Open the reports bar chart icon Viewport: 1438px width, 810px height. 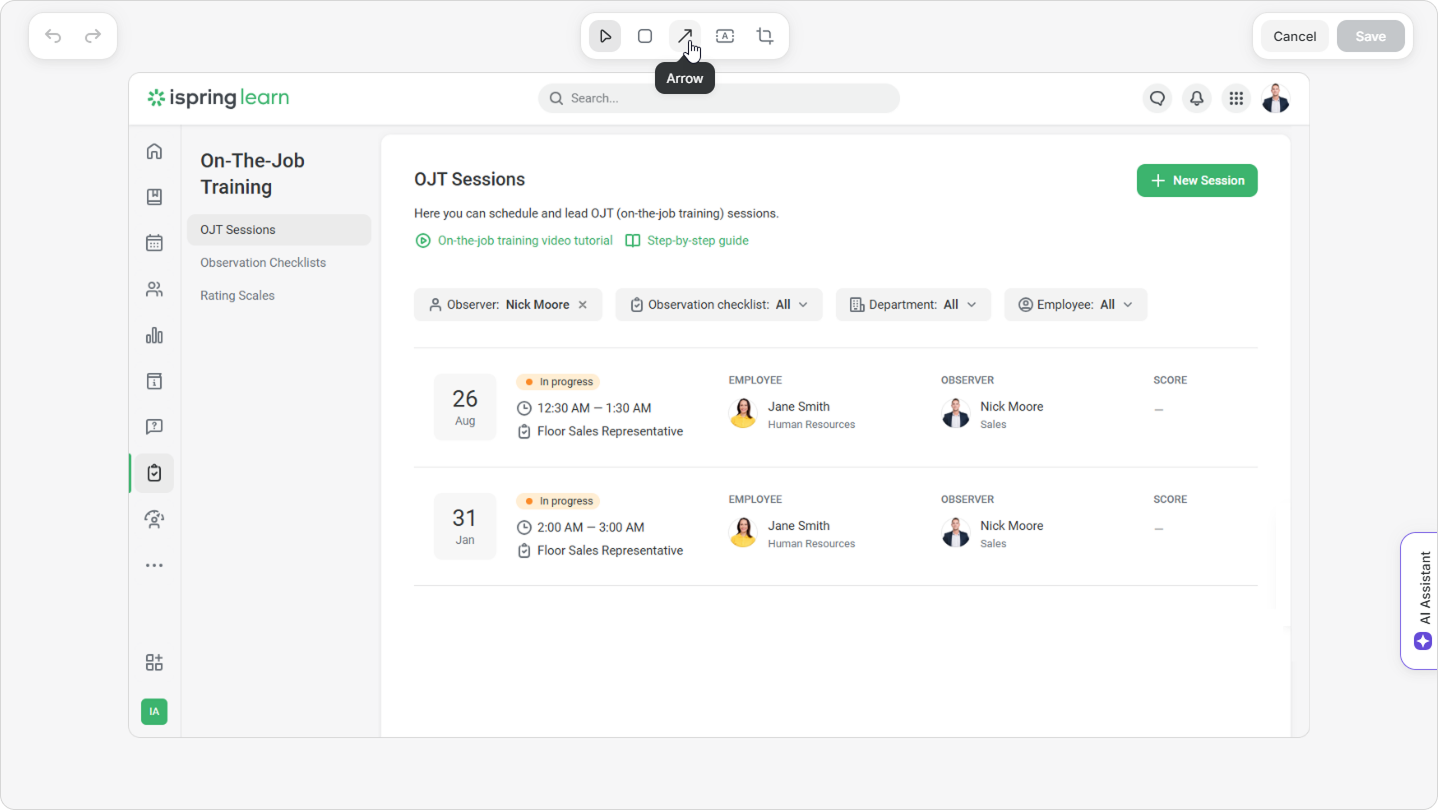pyautogui.click(x=154, y=335)
